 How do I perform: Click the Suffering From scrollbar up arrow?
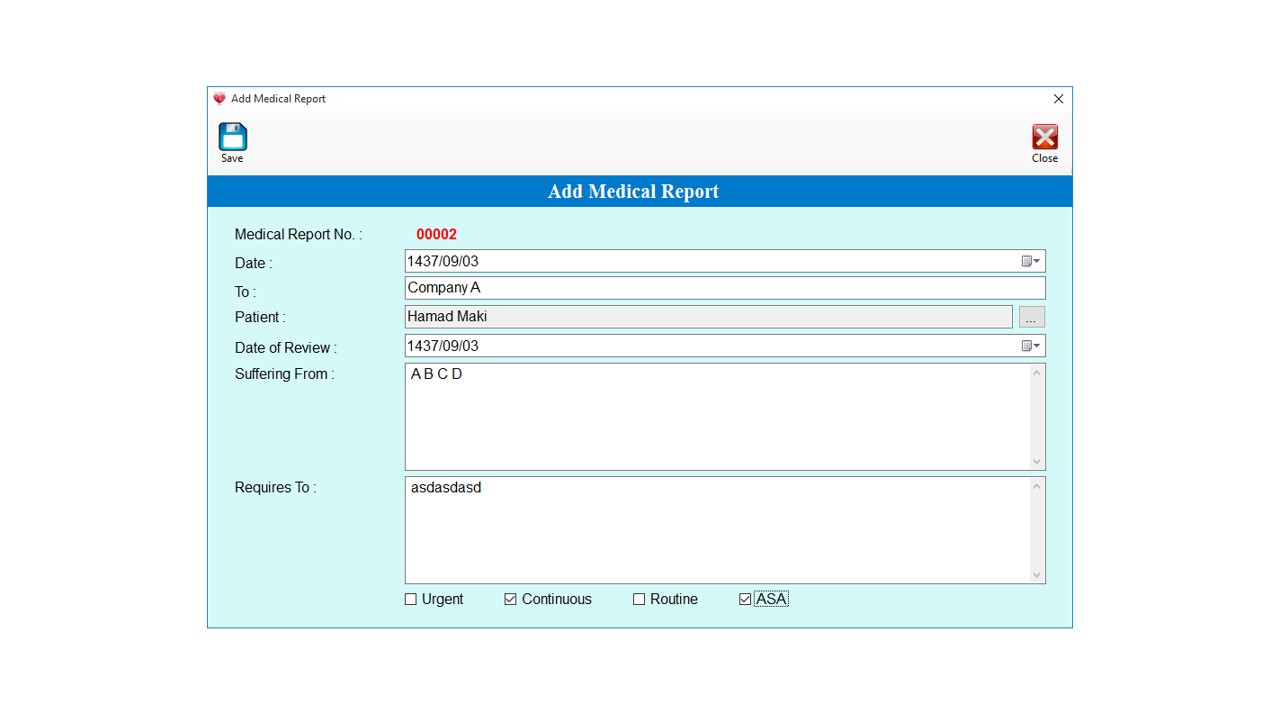1037,373
